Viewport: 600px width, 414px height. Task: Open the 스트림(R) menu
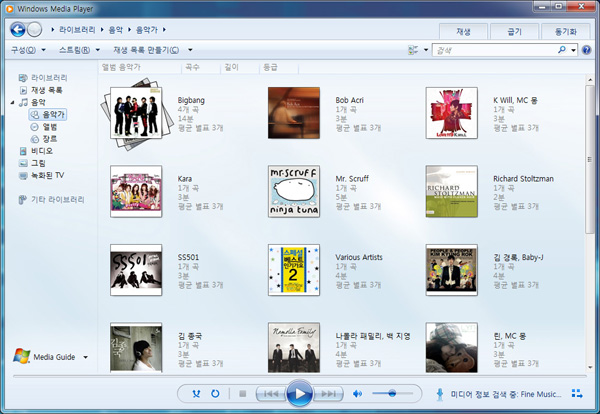(x=79, y=50)
